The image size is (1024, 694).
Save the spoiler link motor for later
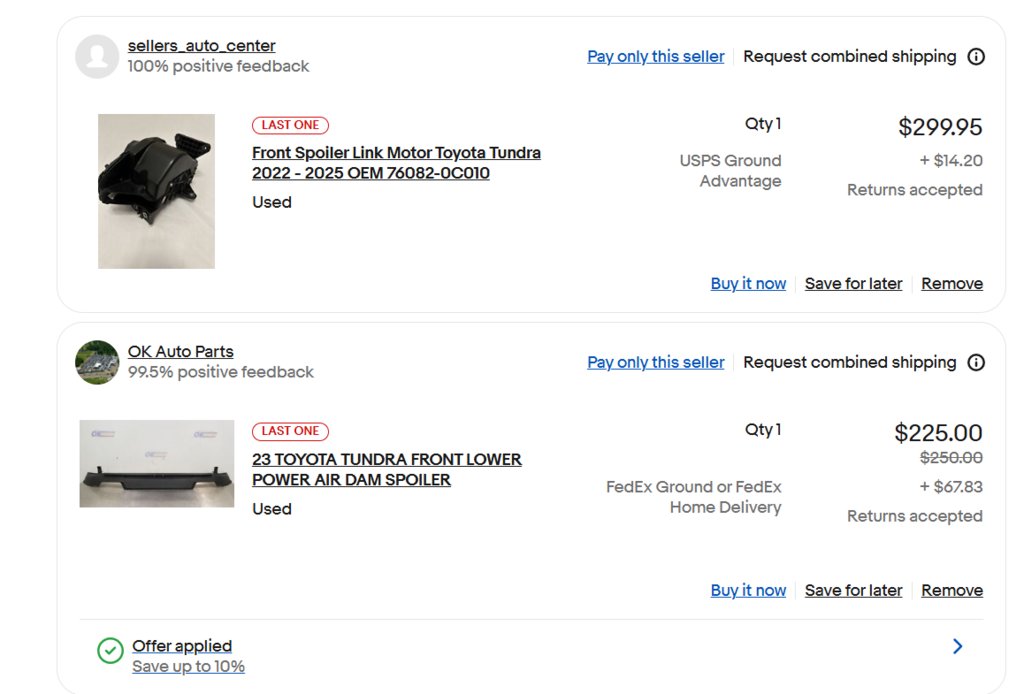pos(854,283)
